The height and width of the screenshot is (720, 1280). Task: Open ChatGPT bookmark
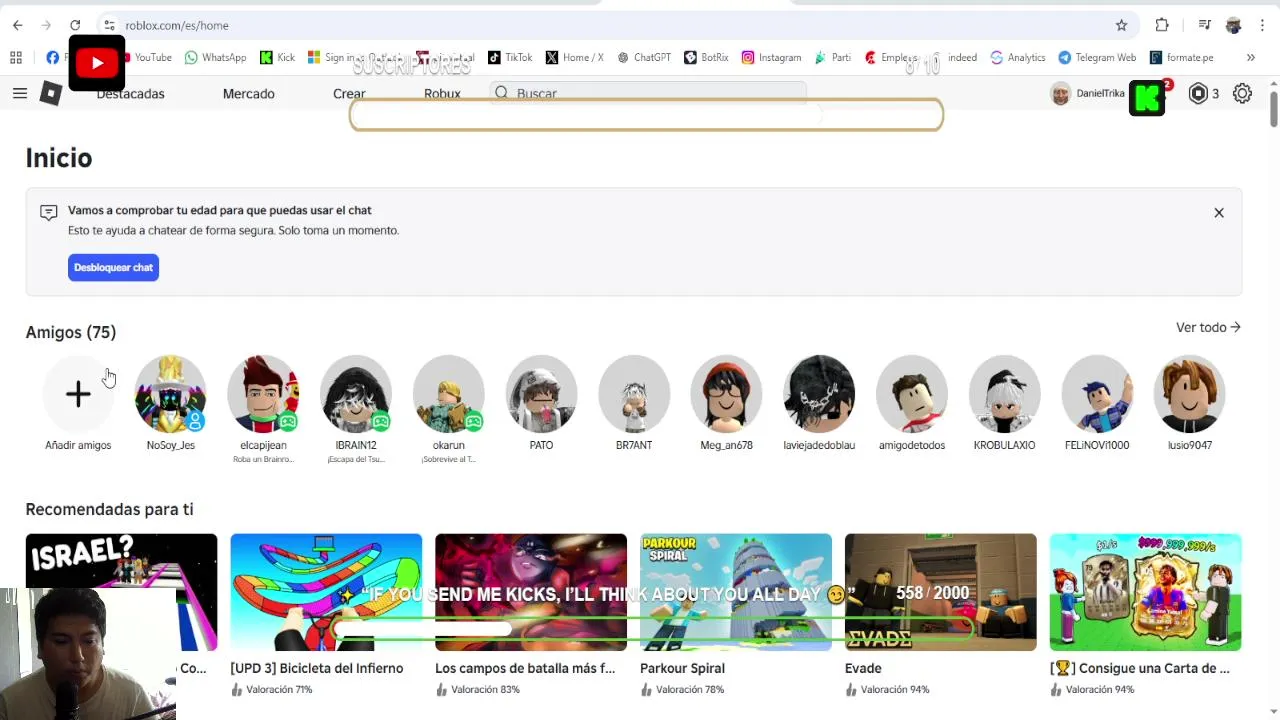tap(644, 57)
